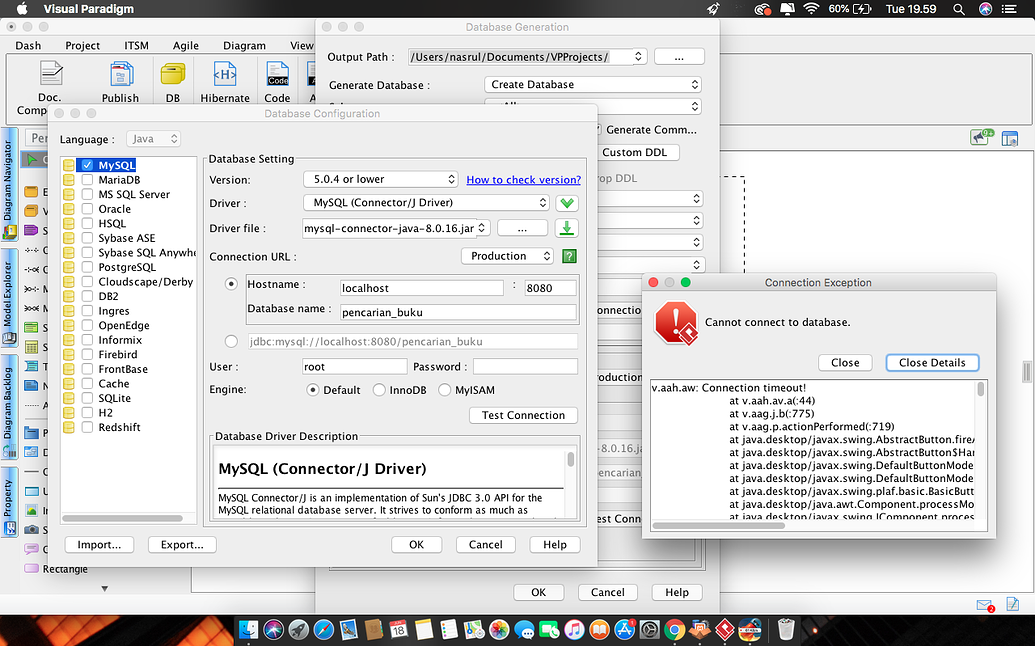The width and height of the screenshot is (1035, 646).
Task: Select Default engine radio button
Action: click(x=313, y=390)
